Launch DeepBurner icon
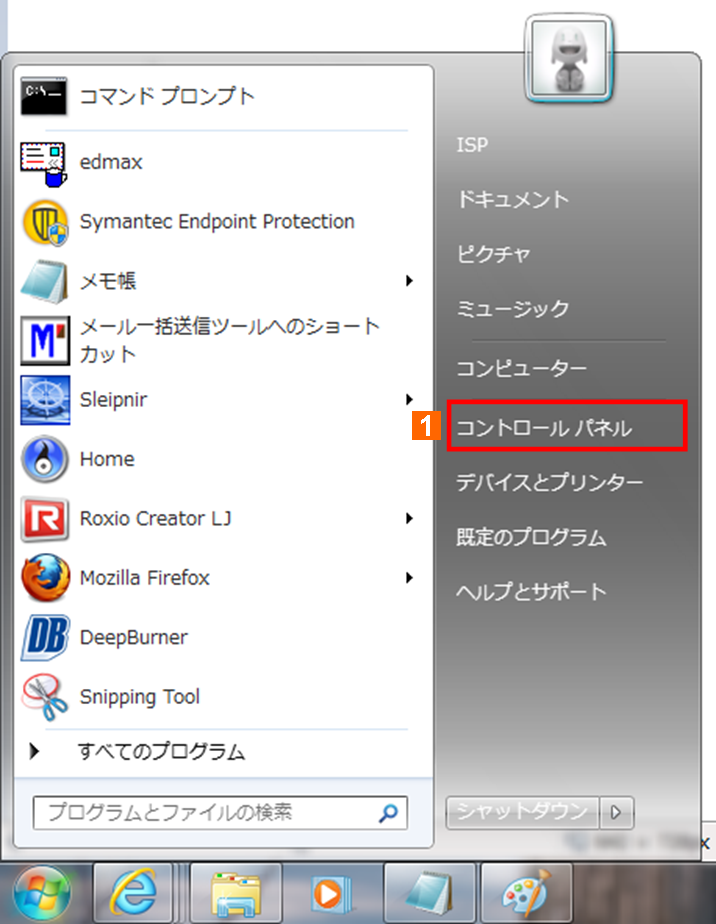The image size is (716, 924). (45, 638)
